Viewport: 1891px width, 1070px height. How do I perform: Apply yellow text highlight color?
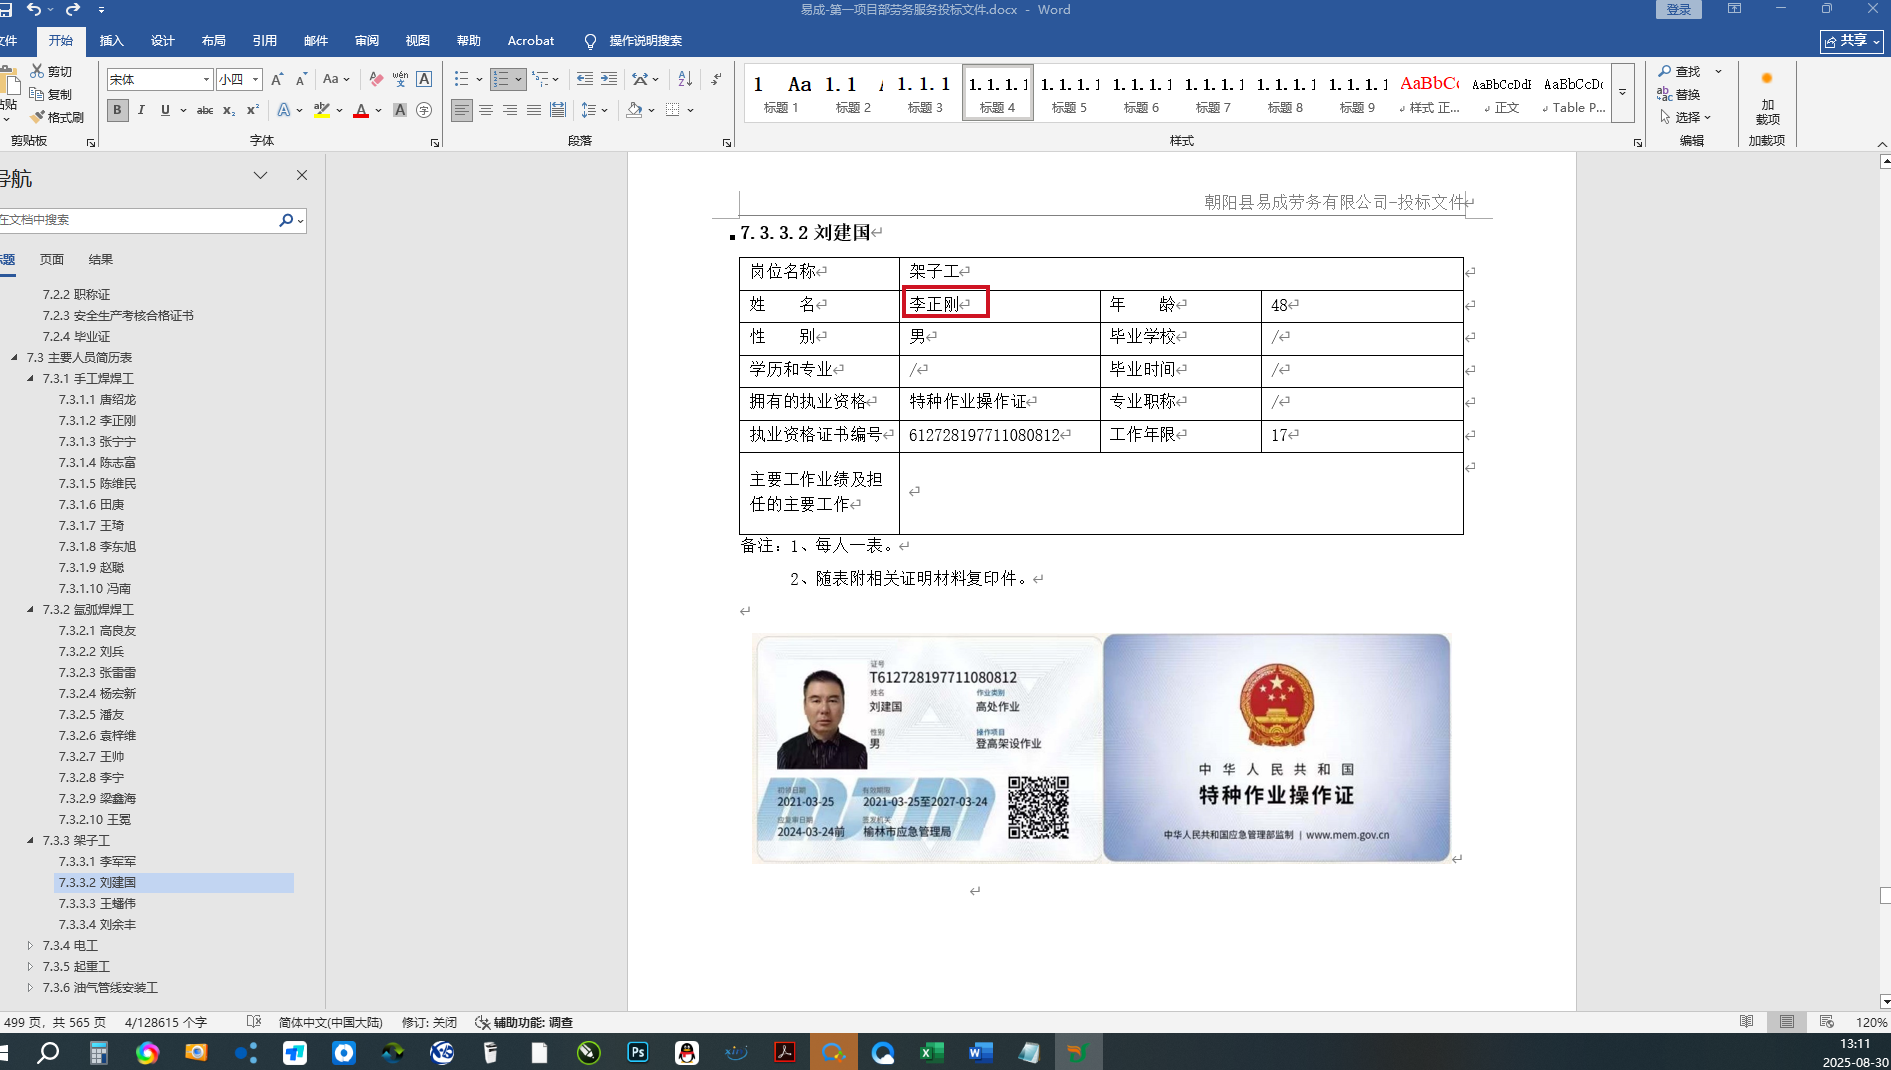321,110
